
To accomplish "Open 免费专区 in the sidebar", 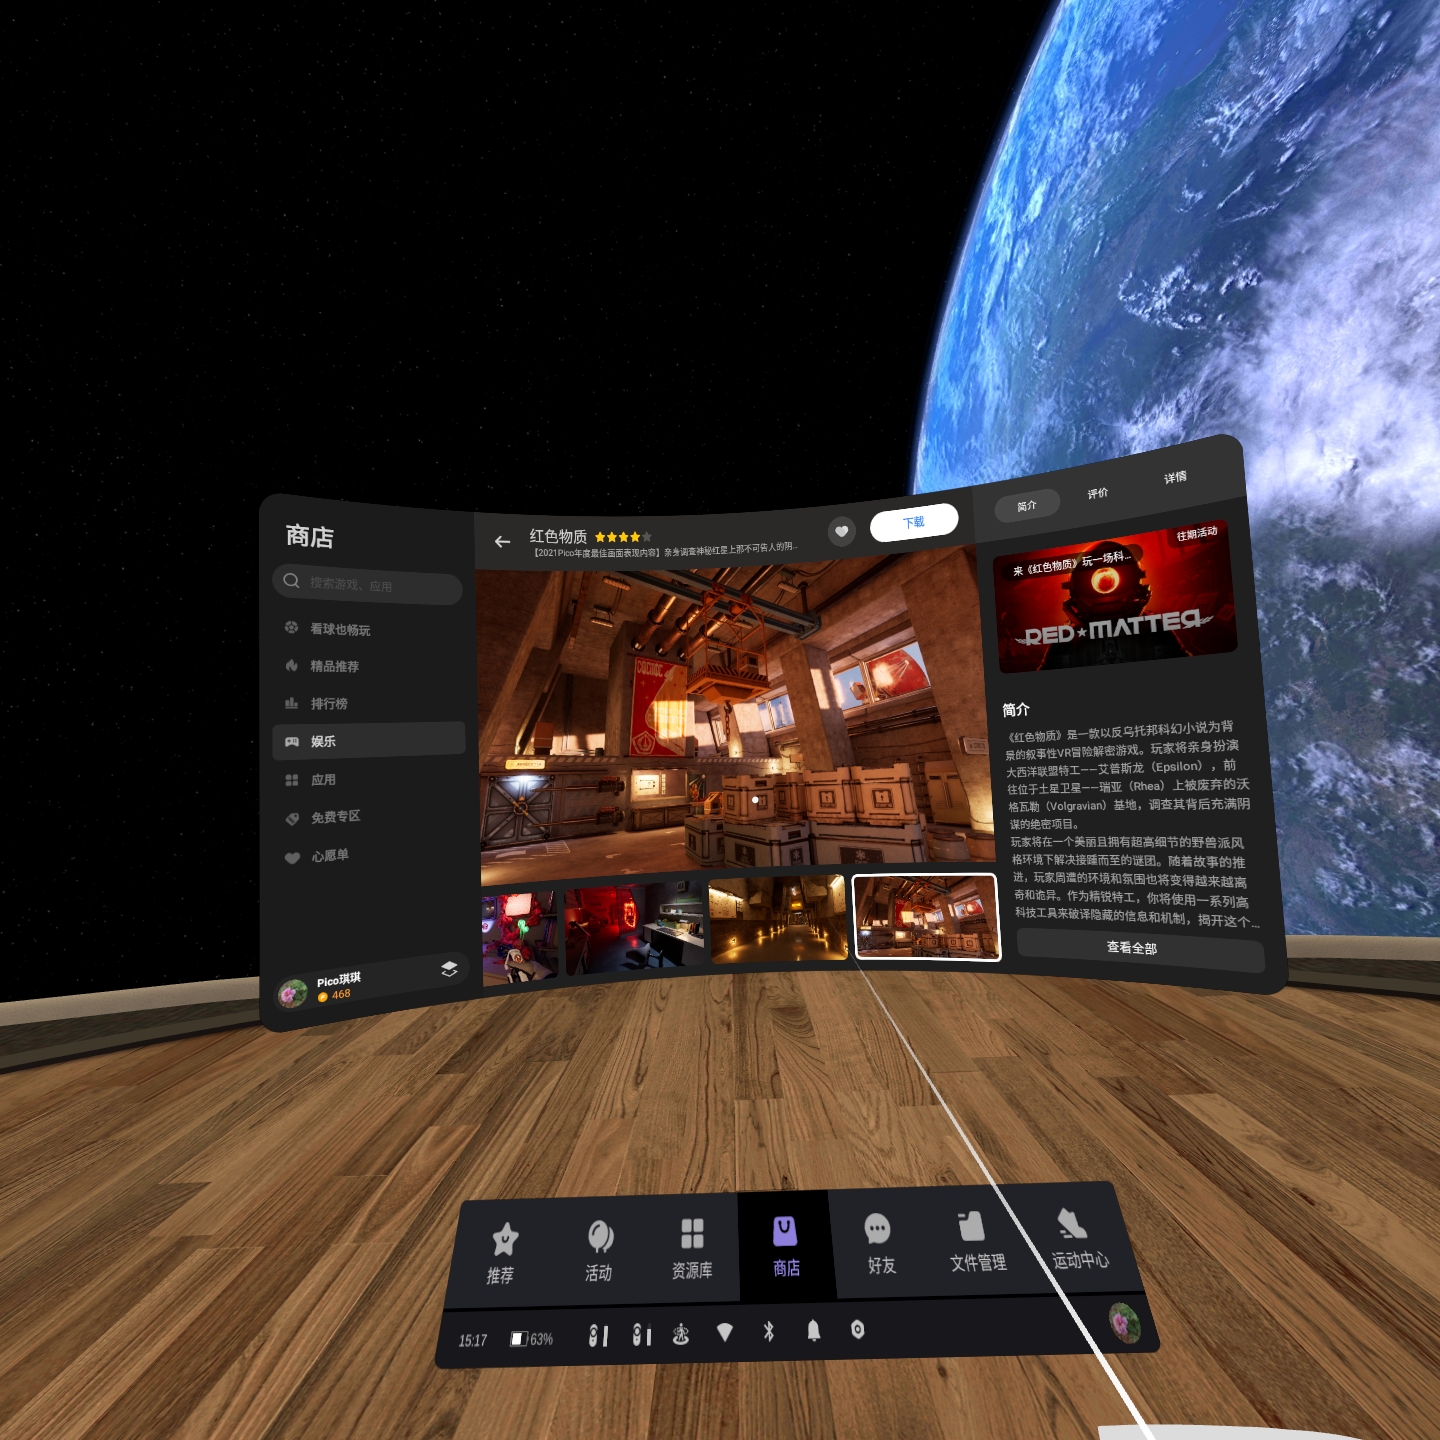I will pos(369,817).
